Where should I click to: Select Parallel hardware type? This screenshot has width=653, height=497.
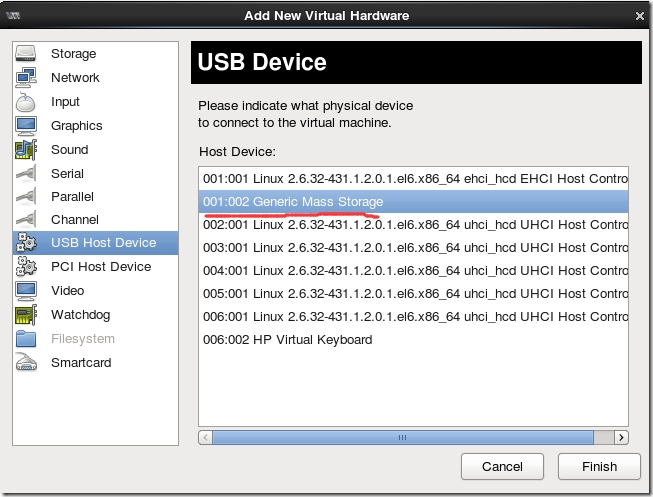(x=72, y=197)
